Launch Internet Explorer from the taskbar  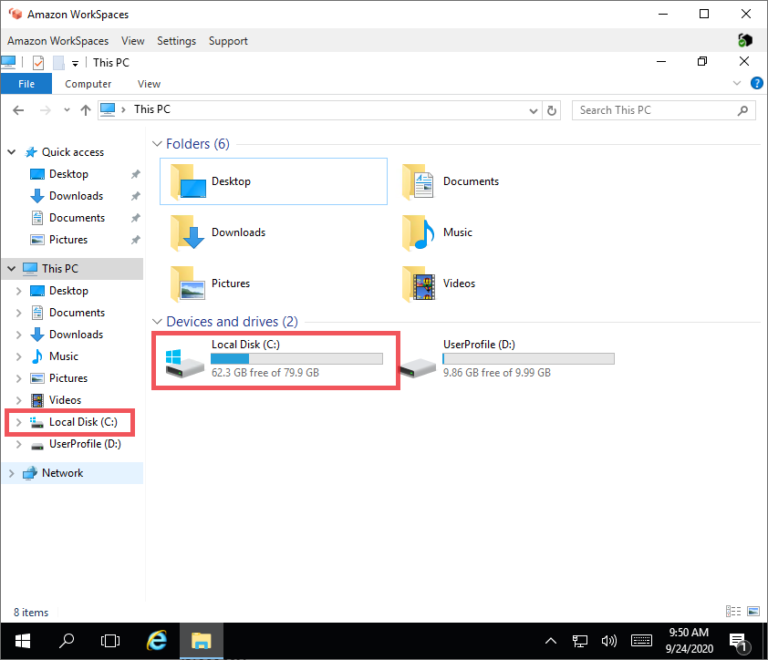pyautogui.click(x=156, y=640)
